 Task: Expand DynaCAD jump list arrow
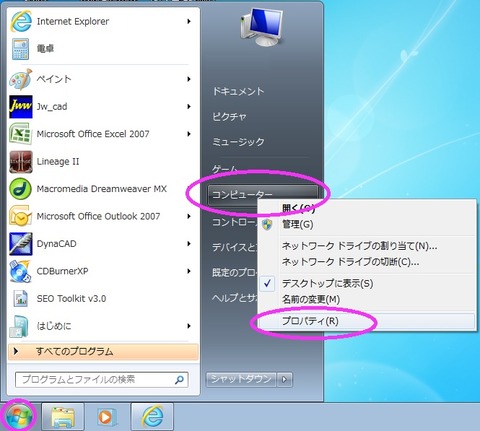pyautogui.click(x=189, y=244)
